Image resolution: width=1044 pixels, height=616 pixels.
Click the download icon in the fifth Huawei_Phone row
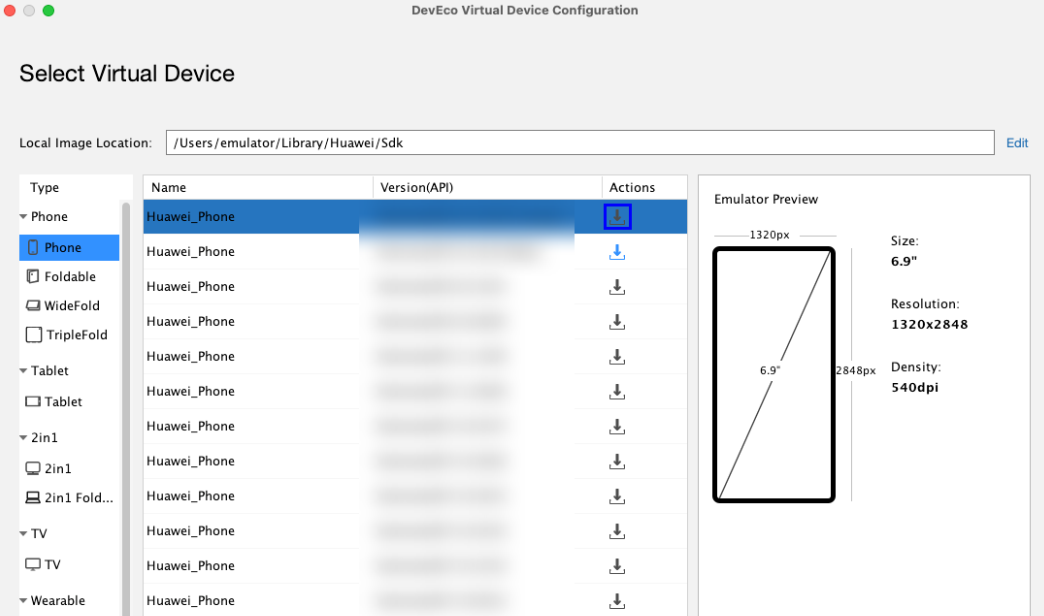click(617, 357)
